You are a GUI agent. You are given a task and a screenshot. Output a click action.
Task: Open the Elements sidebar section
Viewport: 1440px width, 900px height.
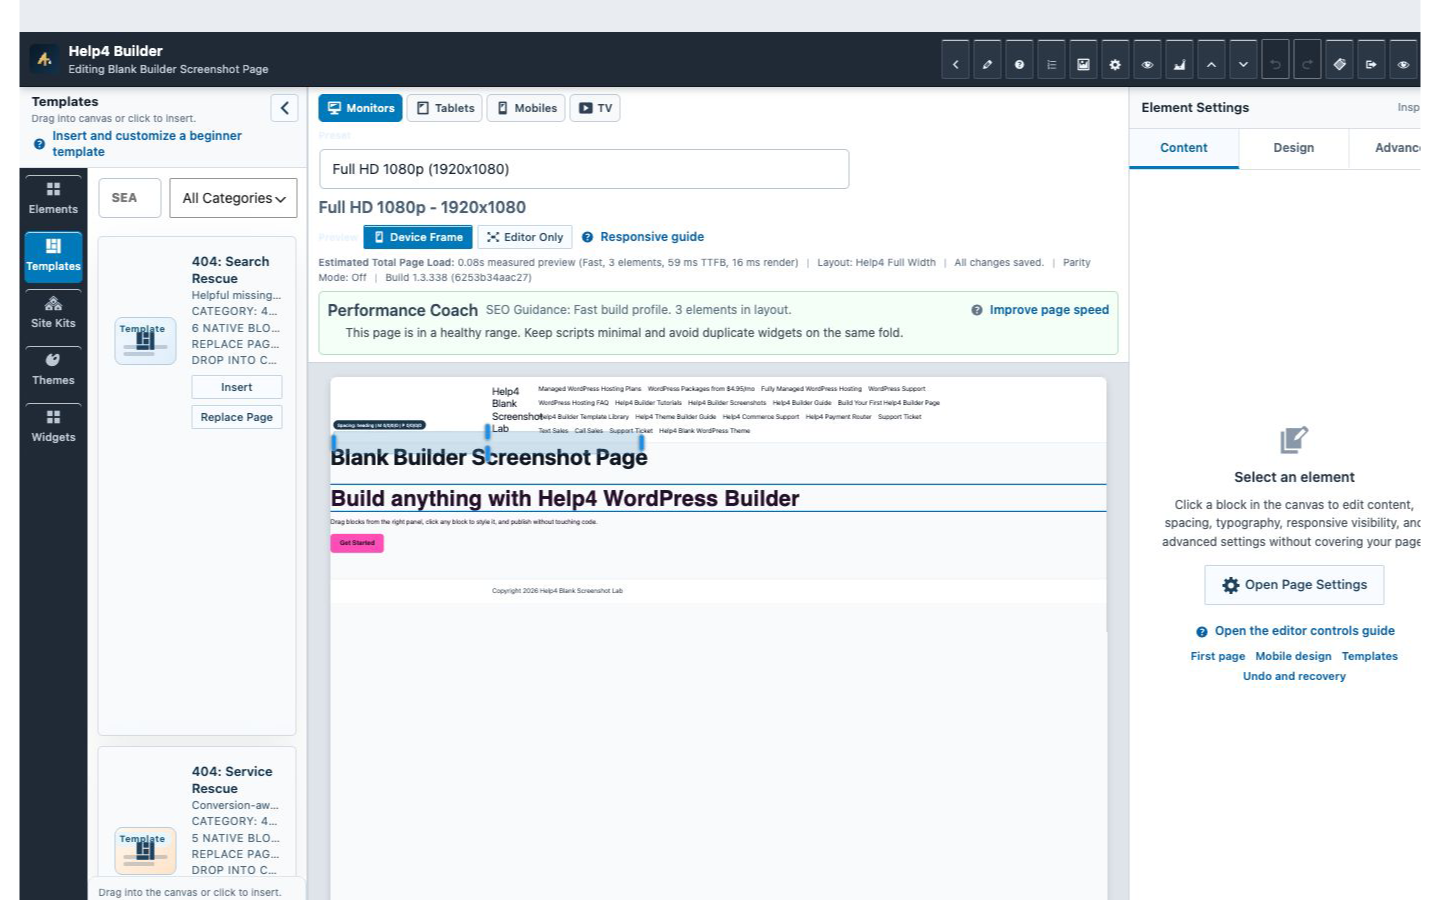tap(53, 198)
